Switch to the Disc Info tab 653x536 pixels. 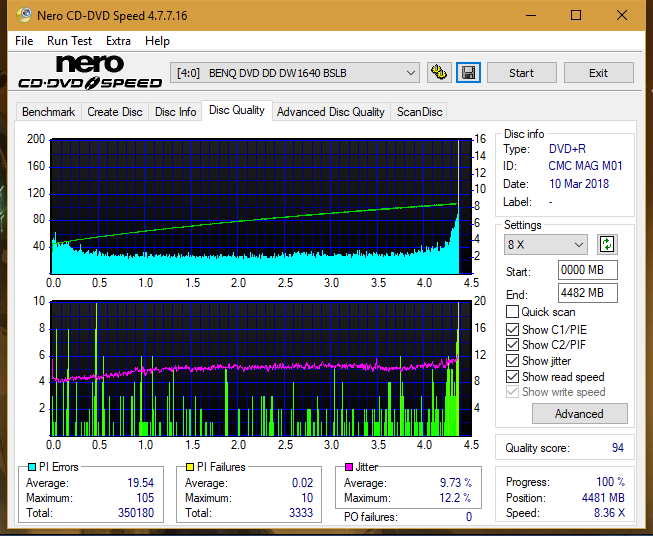pyautogui.click(x=175, y=112)
